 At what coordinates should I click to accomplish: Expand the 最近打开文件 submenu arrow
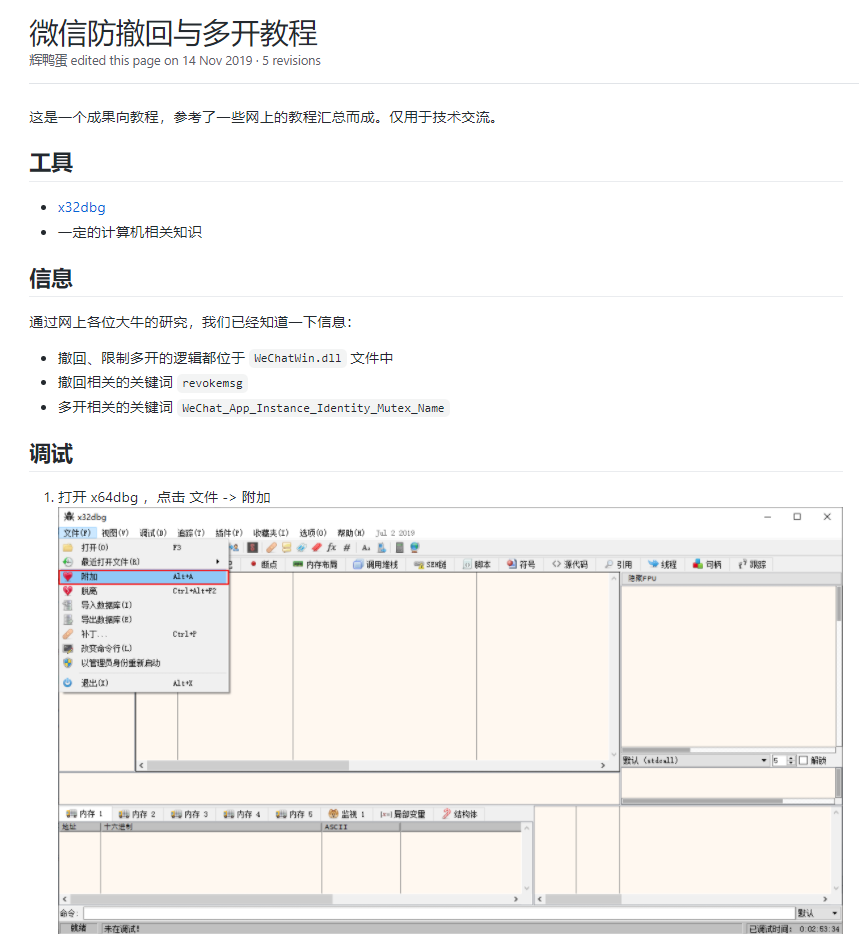[x=218, y=562]
